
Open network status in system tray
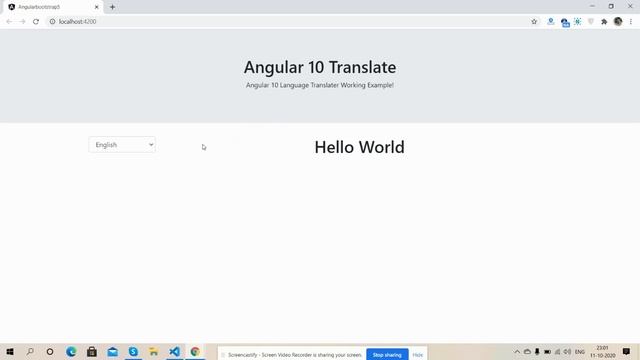click(558, 351)
